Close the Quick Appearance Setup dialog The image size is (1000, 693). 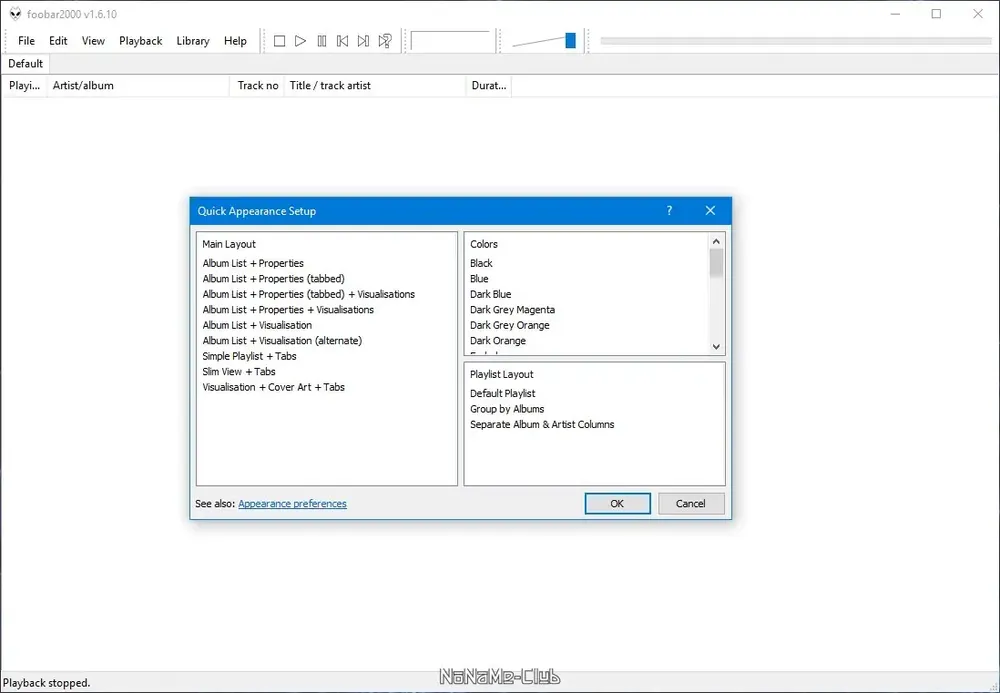click(710, 210)
